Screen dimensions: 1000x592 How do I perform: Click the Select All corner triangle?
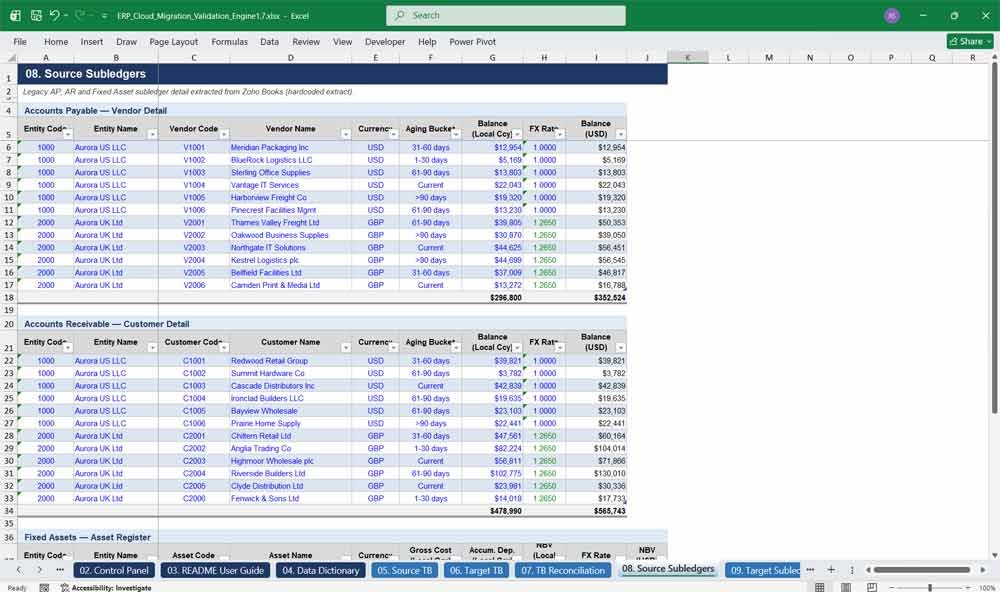tap(11, 57)
